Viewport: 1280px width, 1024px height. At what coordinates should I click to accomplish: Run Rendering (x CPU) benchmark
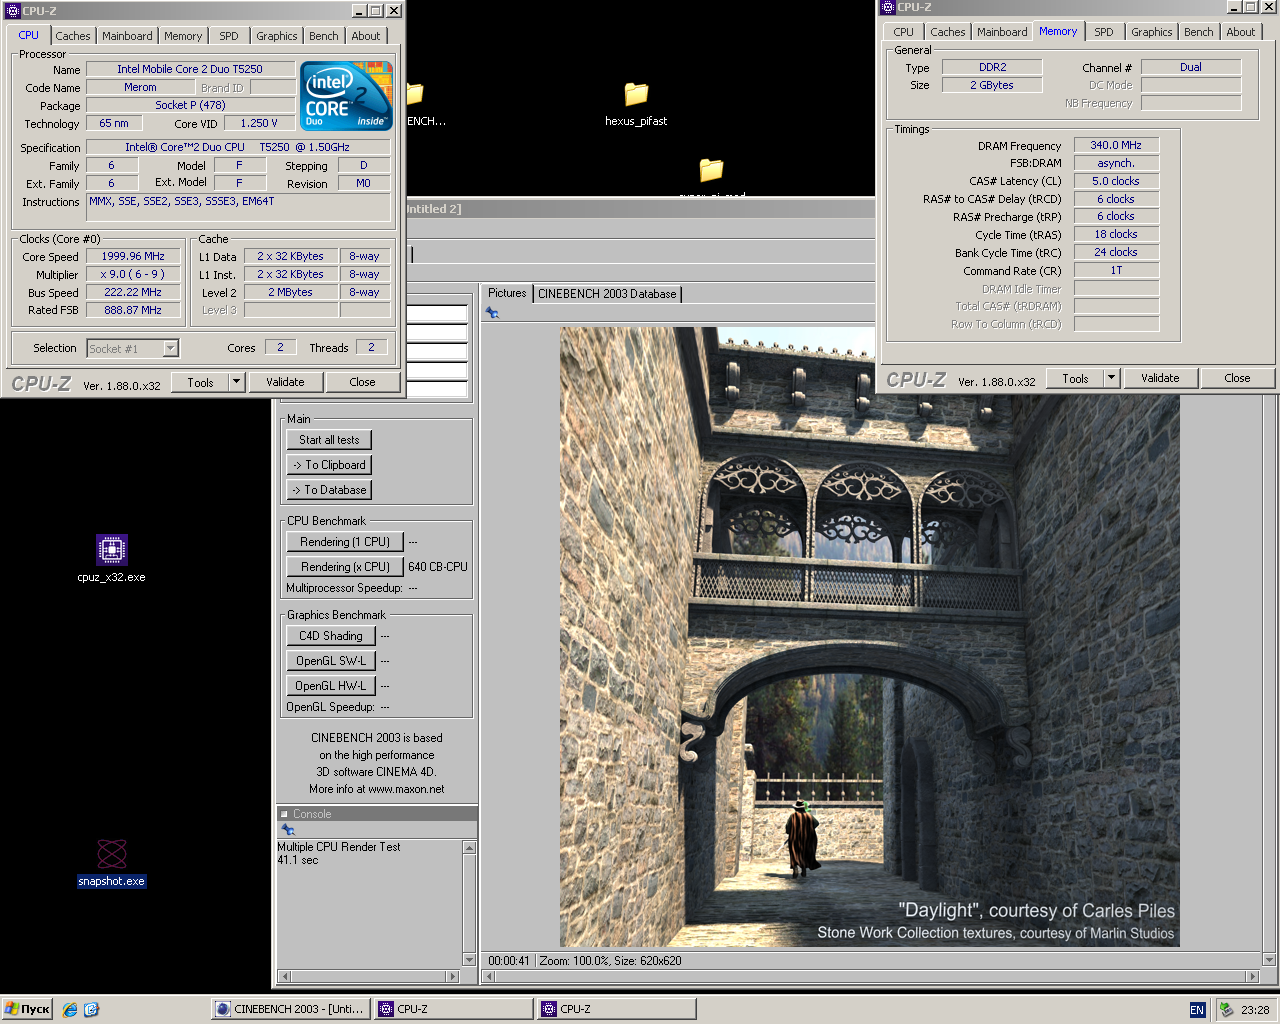tap(345, 567)
